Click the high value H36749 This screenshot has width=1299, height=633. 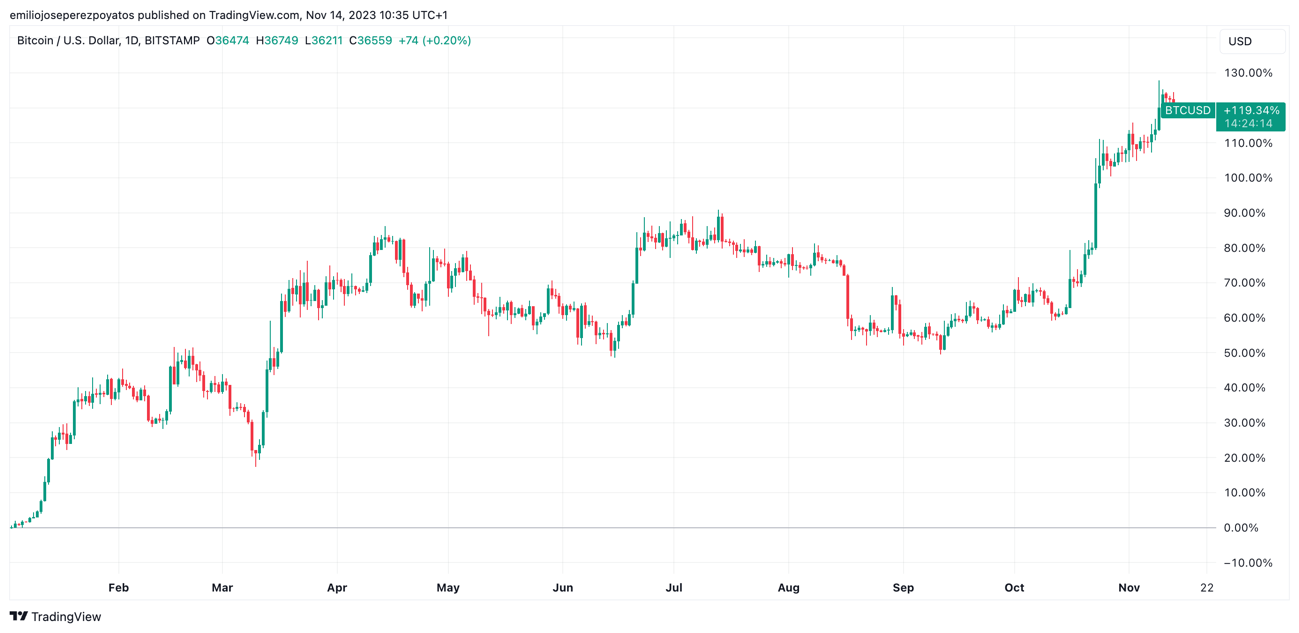pos(277,41)
